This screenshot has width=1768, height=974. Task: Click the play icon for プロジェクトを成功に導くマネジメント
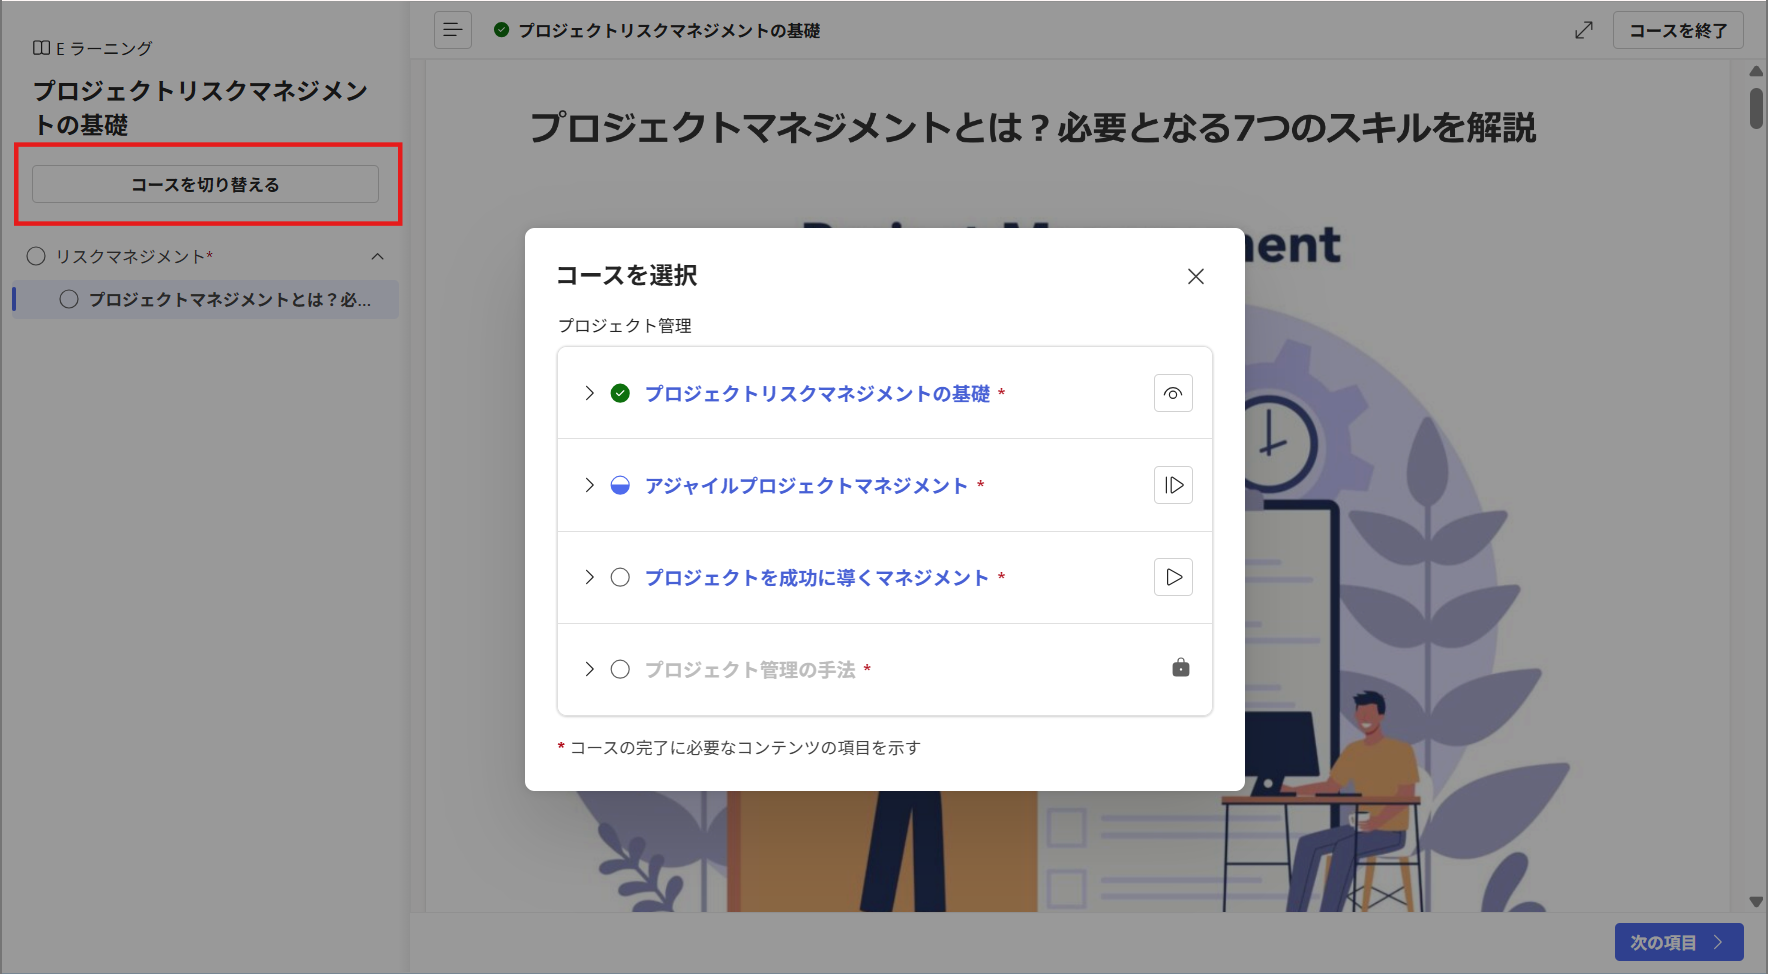click(x=1173, y=577)
